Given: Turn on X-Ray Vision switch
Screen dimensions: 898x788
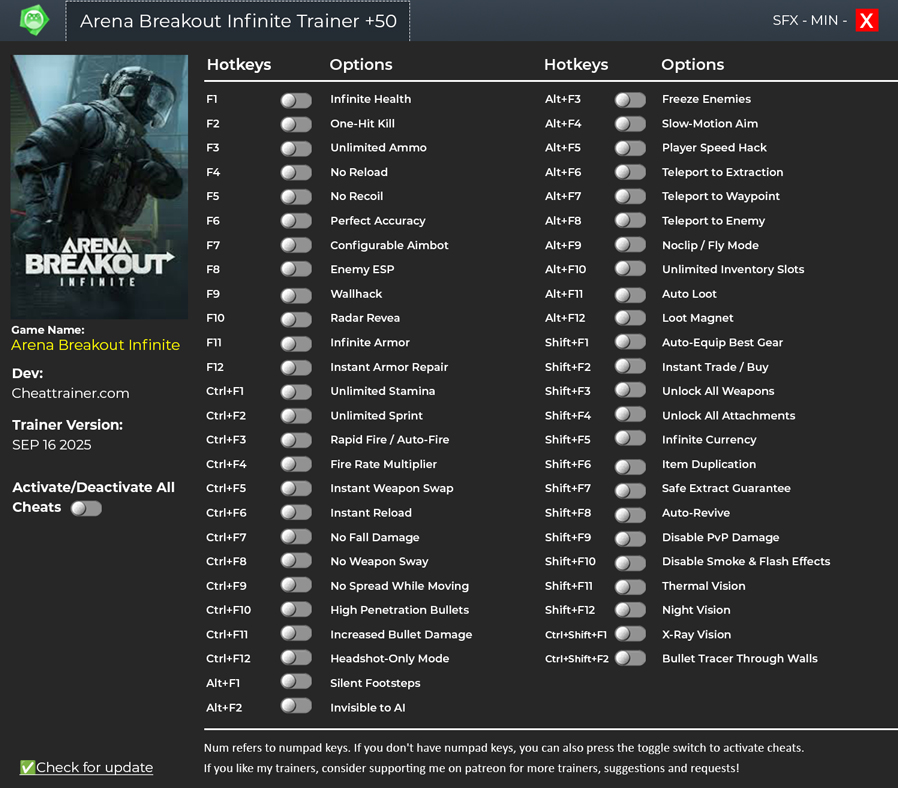Looking at the screenshot, I should pos(630,633).
